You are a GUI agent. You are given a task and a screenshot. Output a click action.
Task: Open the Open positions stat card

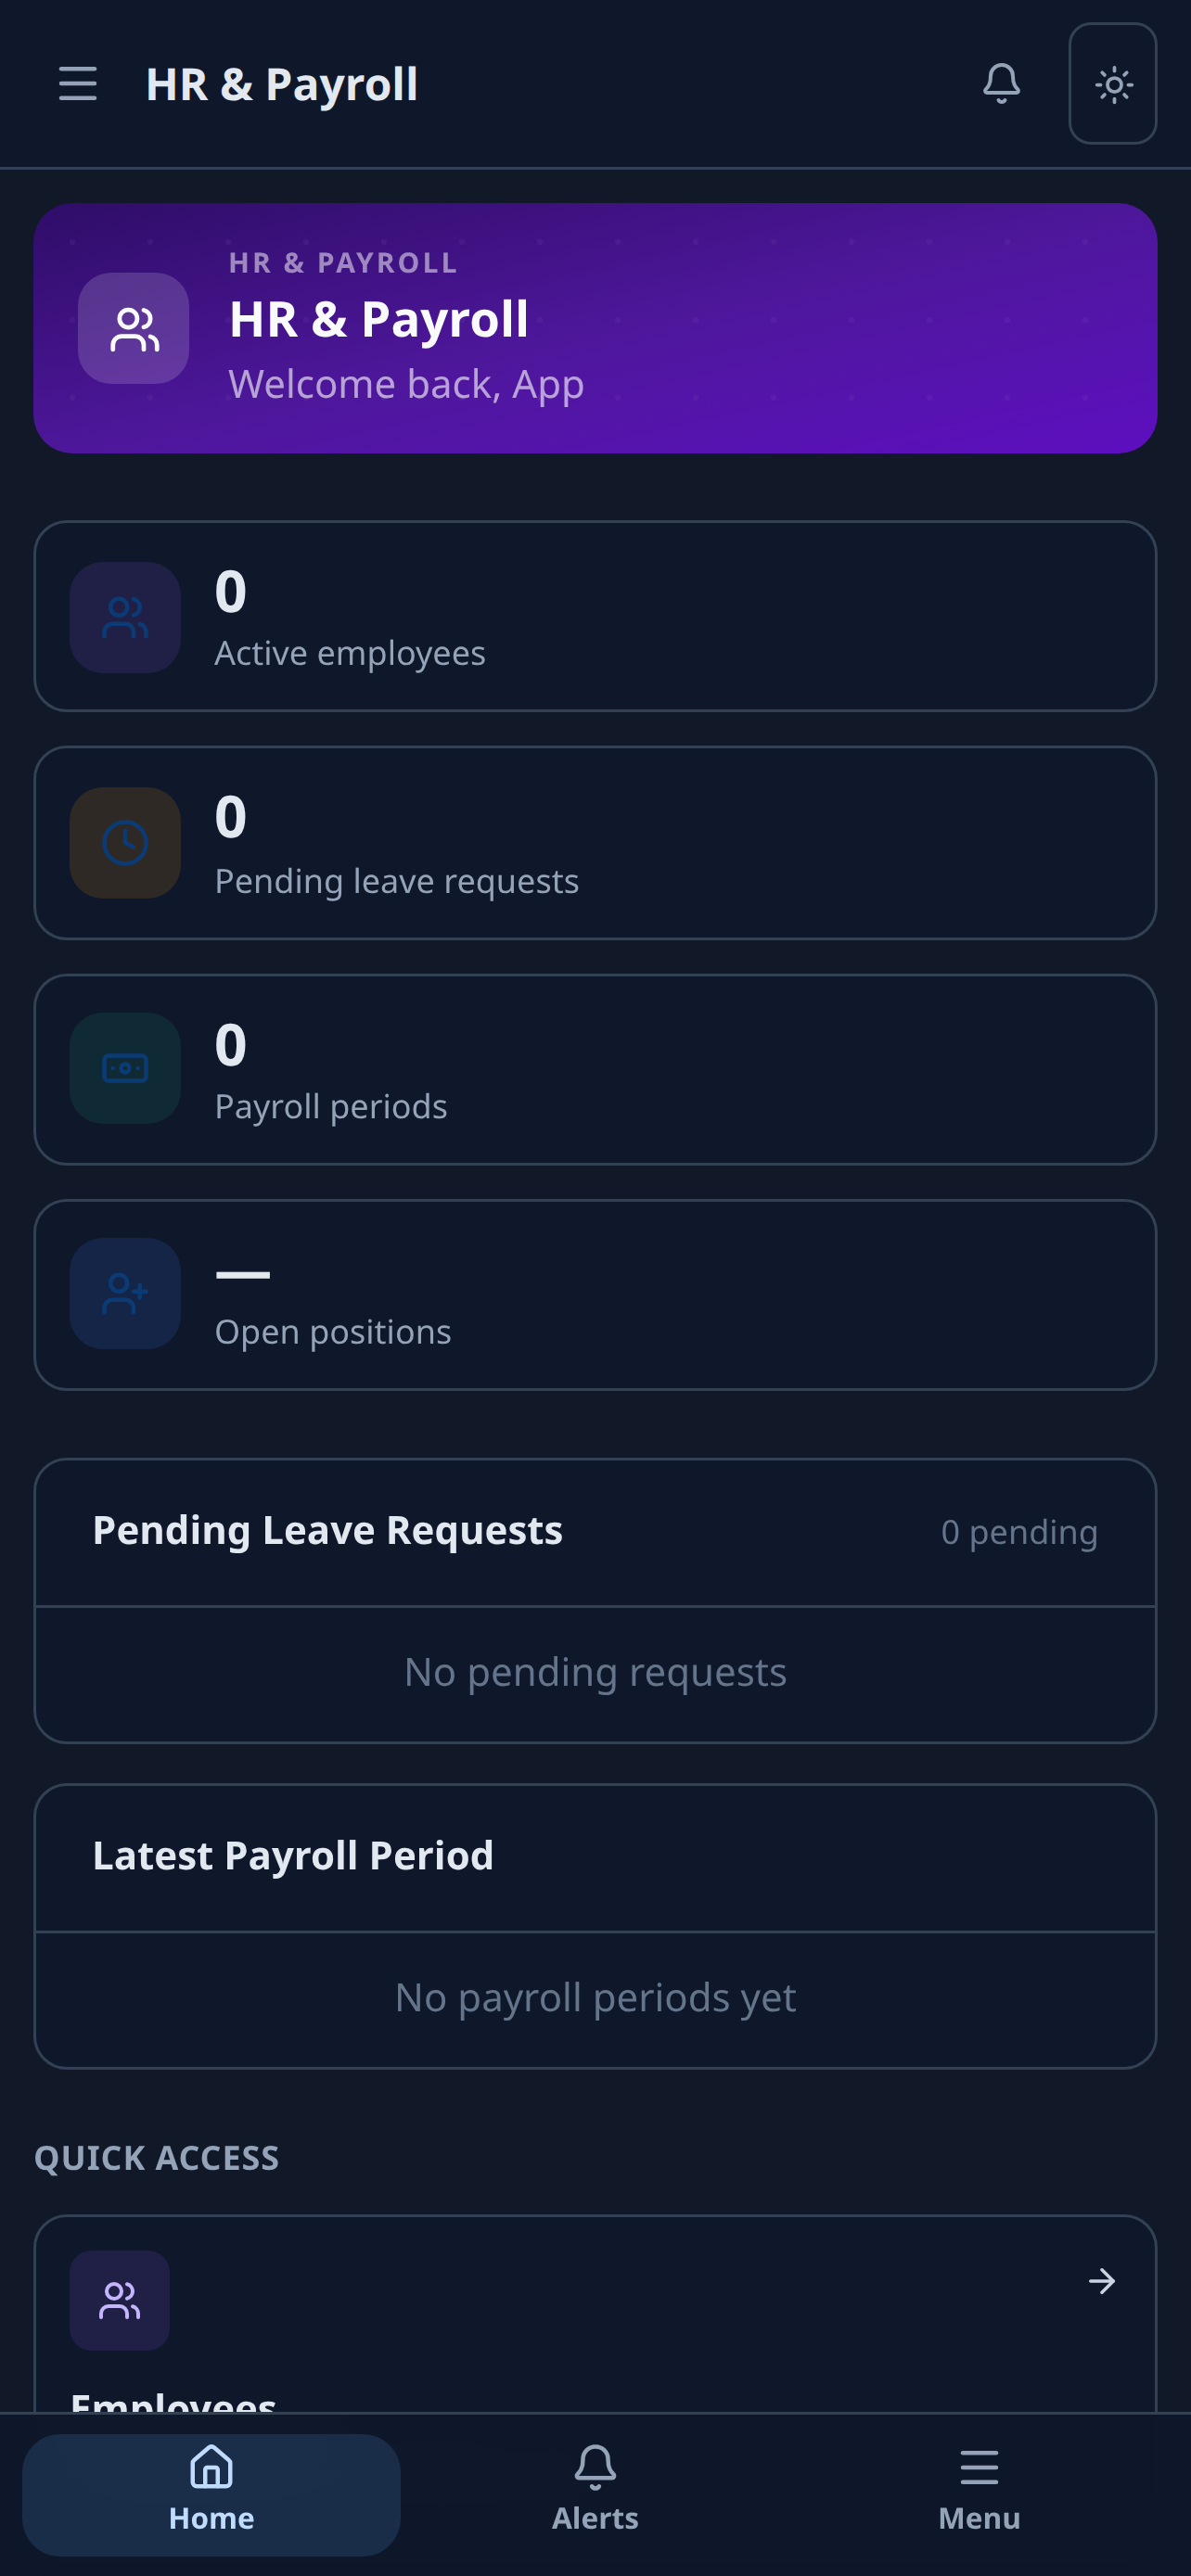(595, 1295)
